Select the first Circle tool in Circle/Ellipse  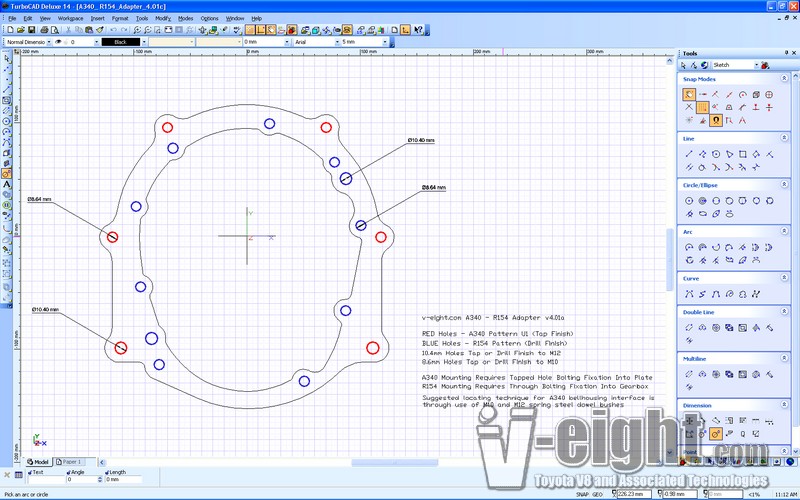coord(689,200)
